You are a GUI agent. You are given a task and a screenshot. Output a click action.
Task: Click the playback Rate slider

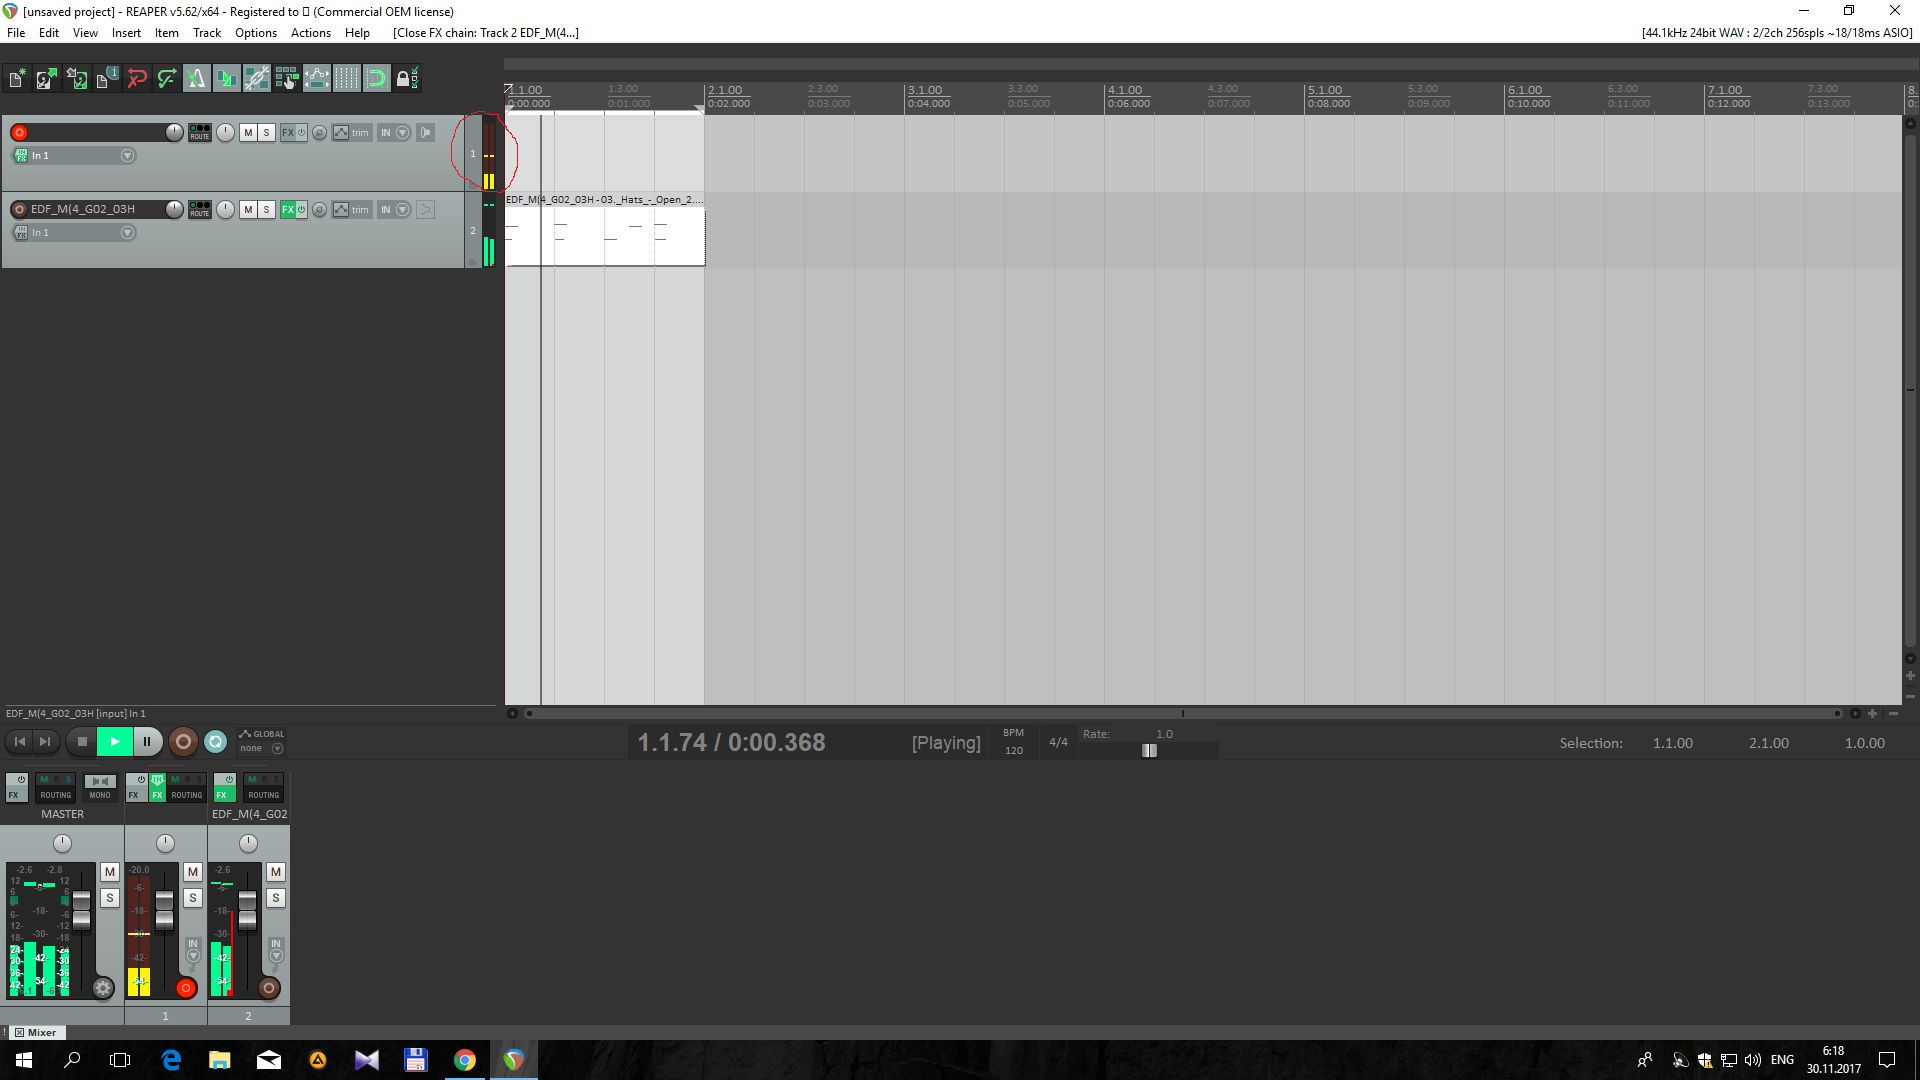point(1149,751)
